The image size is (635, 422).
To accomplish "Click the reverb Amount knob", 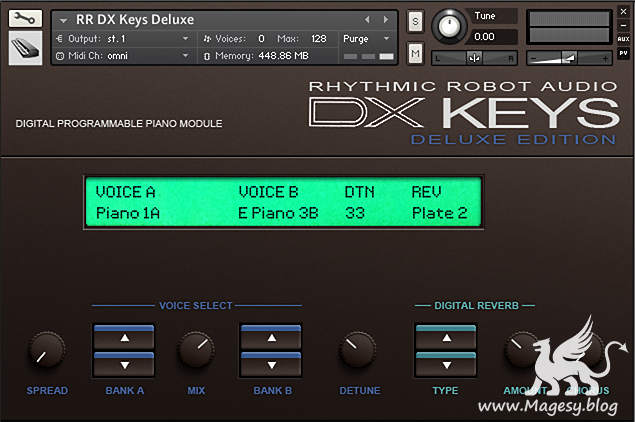I will [x=522, y=350].
